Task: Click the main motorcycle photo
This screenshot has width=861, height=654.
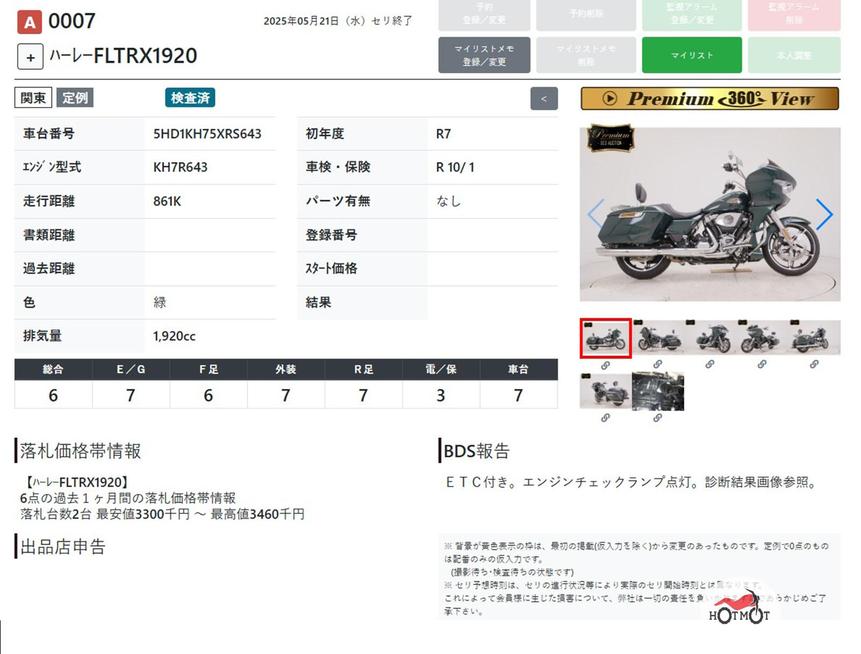Action: [x=709, y=214]
